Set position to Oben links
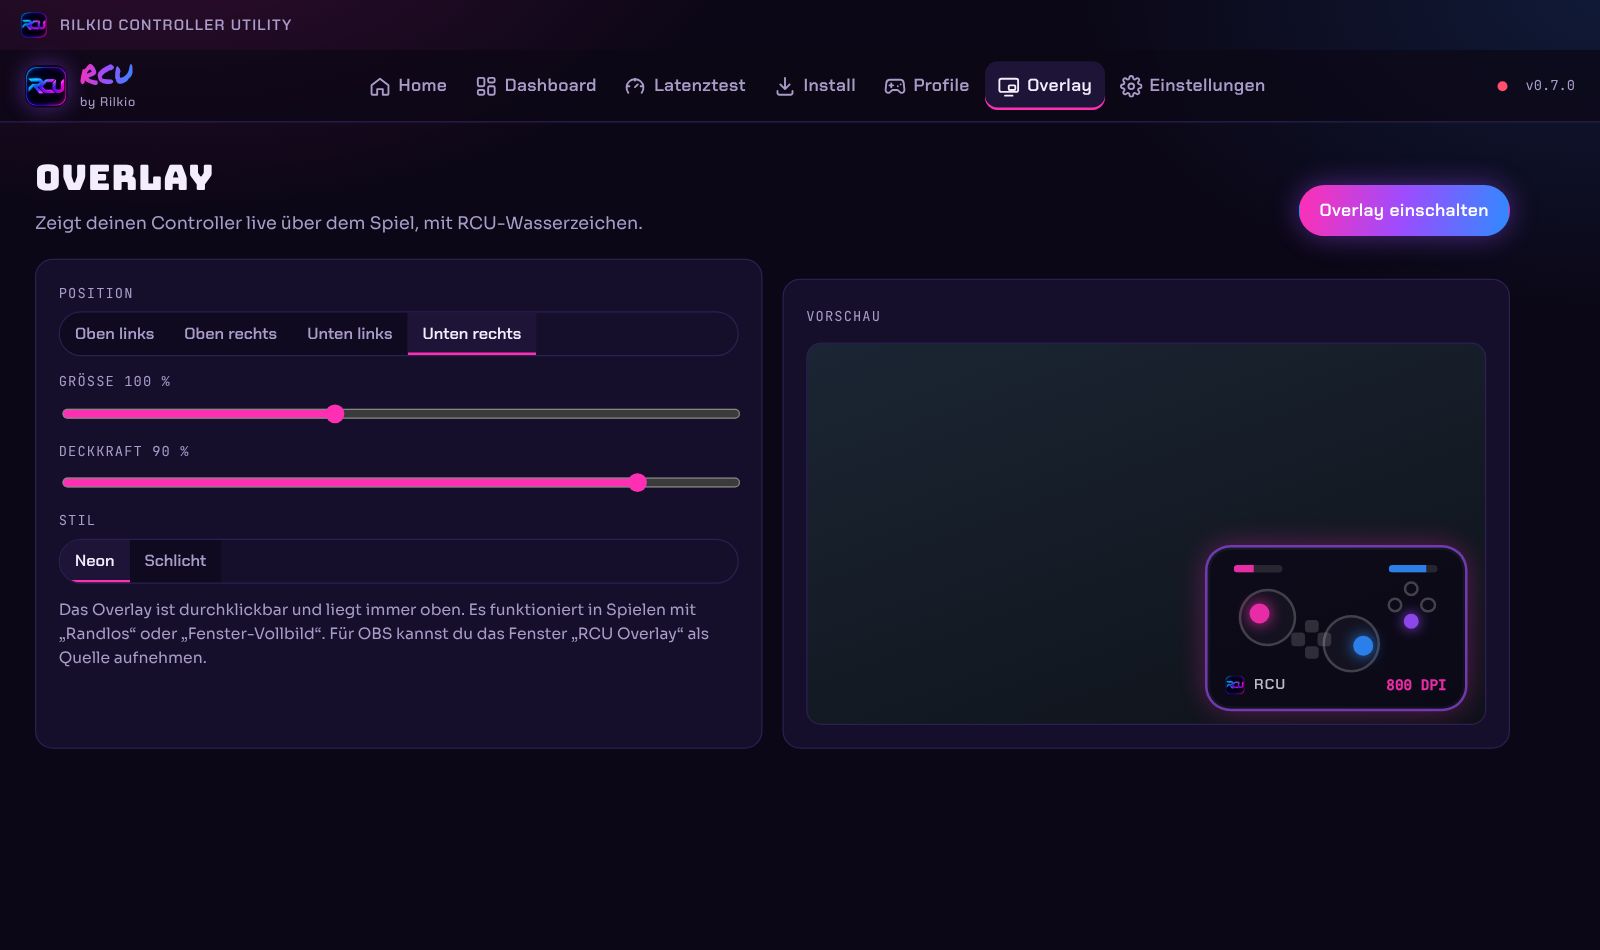Image resolution: width=1600 pixels, height=950 pixels. [114, 334]
